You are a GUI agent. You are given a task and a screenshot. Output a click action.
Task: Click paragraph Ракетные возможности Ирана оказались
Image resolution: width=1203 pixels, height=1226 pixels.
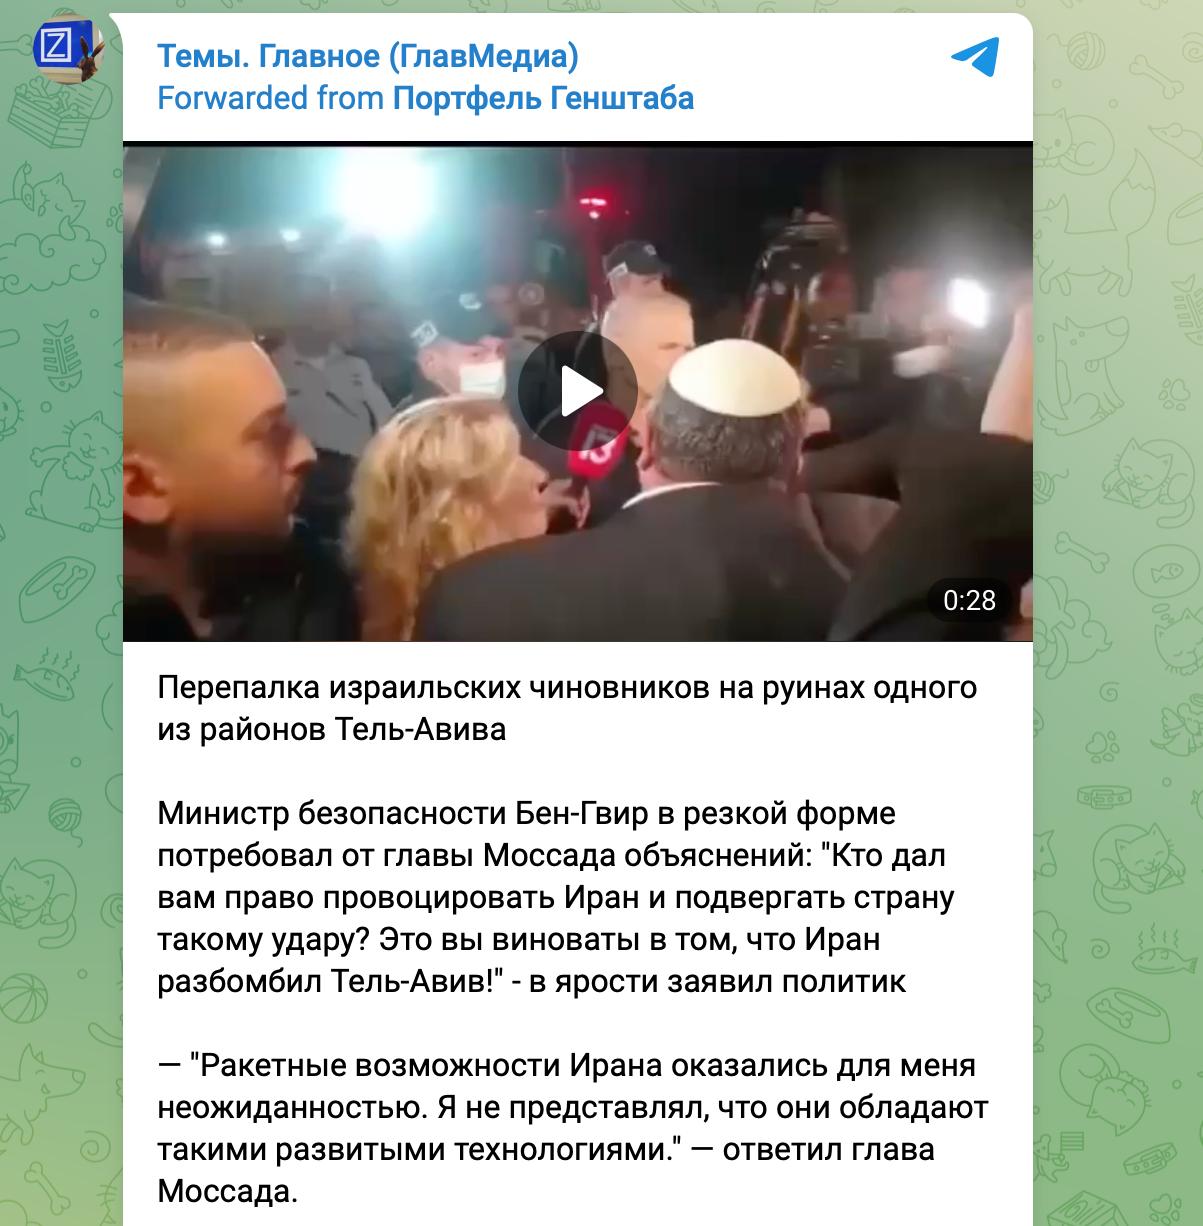pyautogui.click(x=573, y=1129)
